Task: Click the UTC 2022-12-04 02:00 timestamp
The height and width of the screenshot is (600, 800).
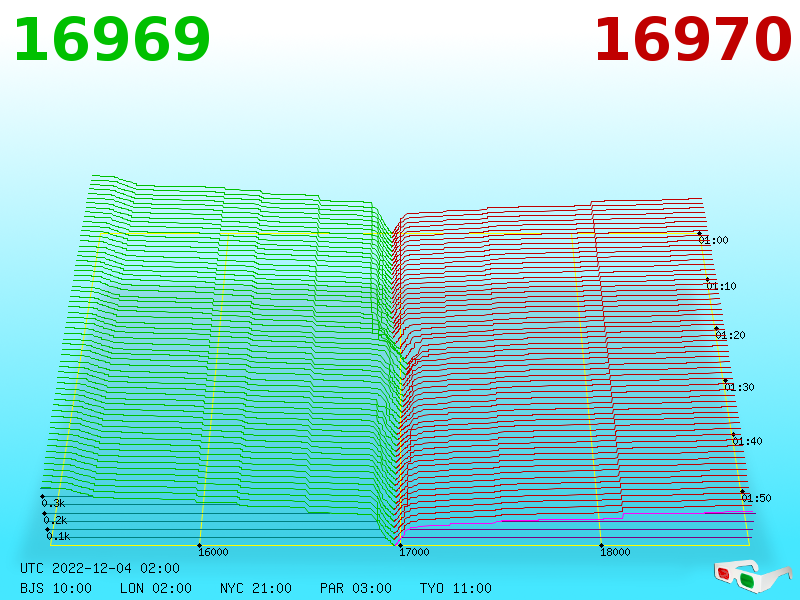Action: (x=100, y=568)
